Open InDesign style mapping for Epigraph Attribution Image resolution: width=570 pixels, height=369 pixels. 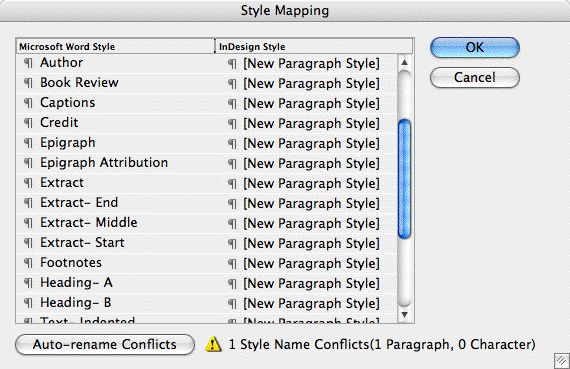click(x=312, y=164)
